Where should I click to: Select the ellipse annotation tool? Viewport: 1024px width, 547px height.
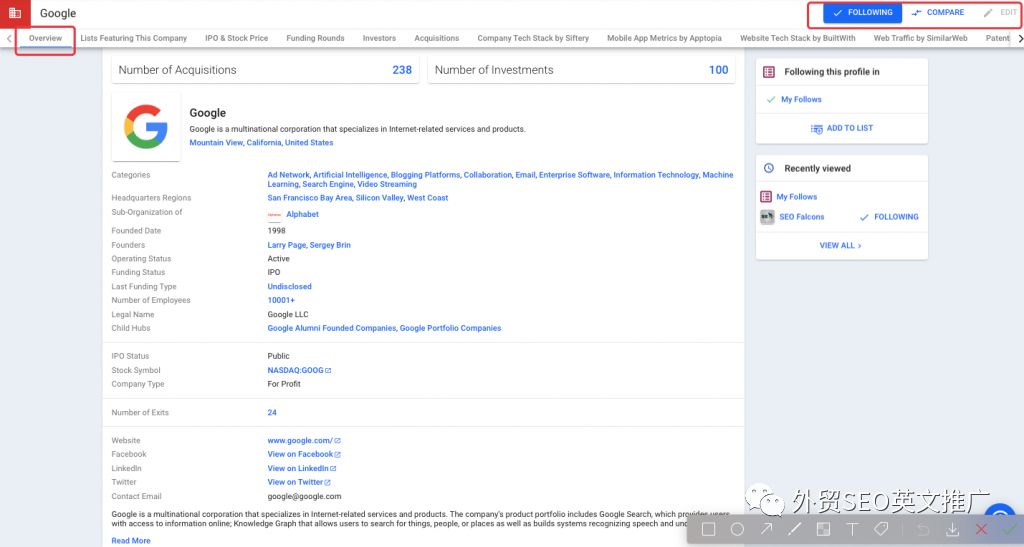pyautogui.click(x=737, y=529)
